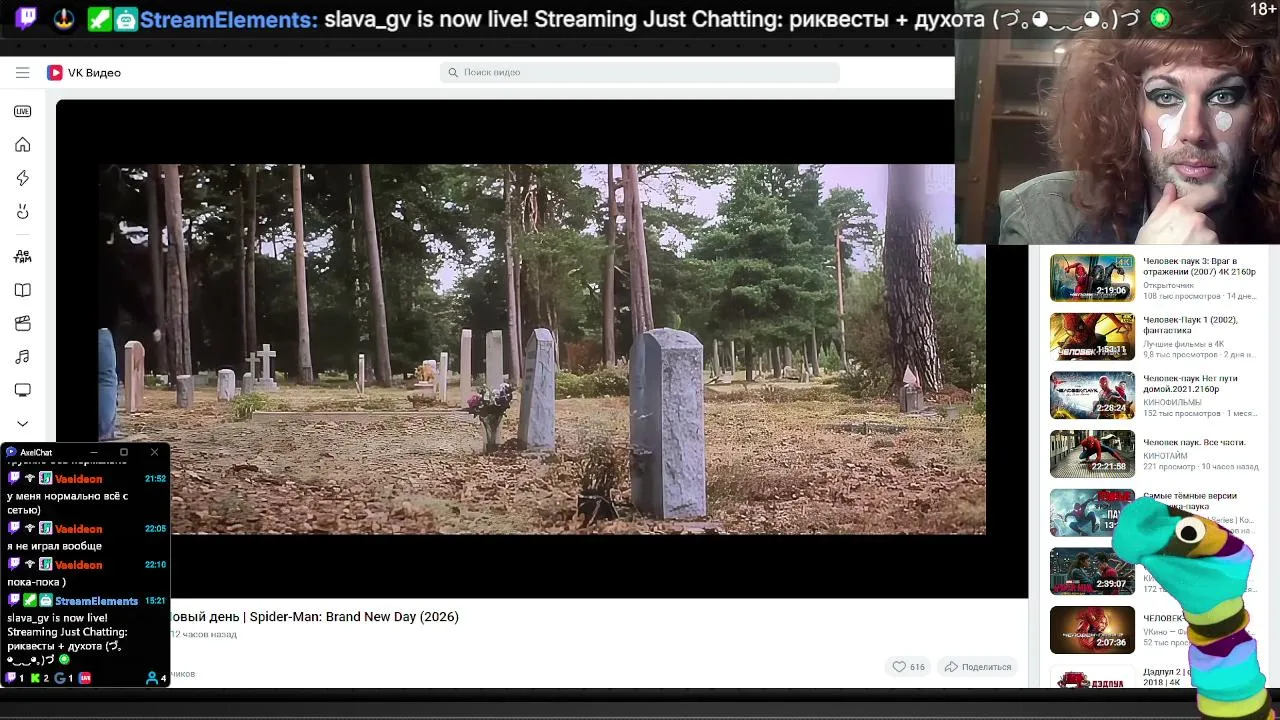Click the red LIVE icon in AxelChat footer
Screen dimensions: 1280x720
[x=85, y=678]
